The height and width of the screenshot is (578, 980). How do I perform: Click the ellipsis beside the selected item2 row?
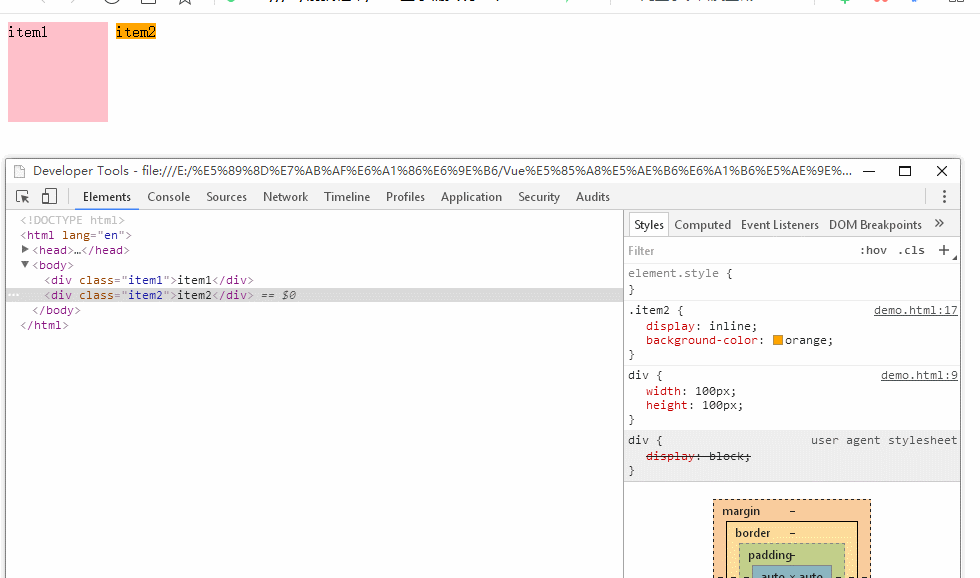(13, 295)
